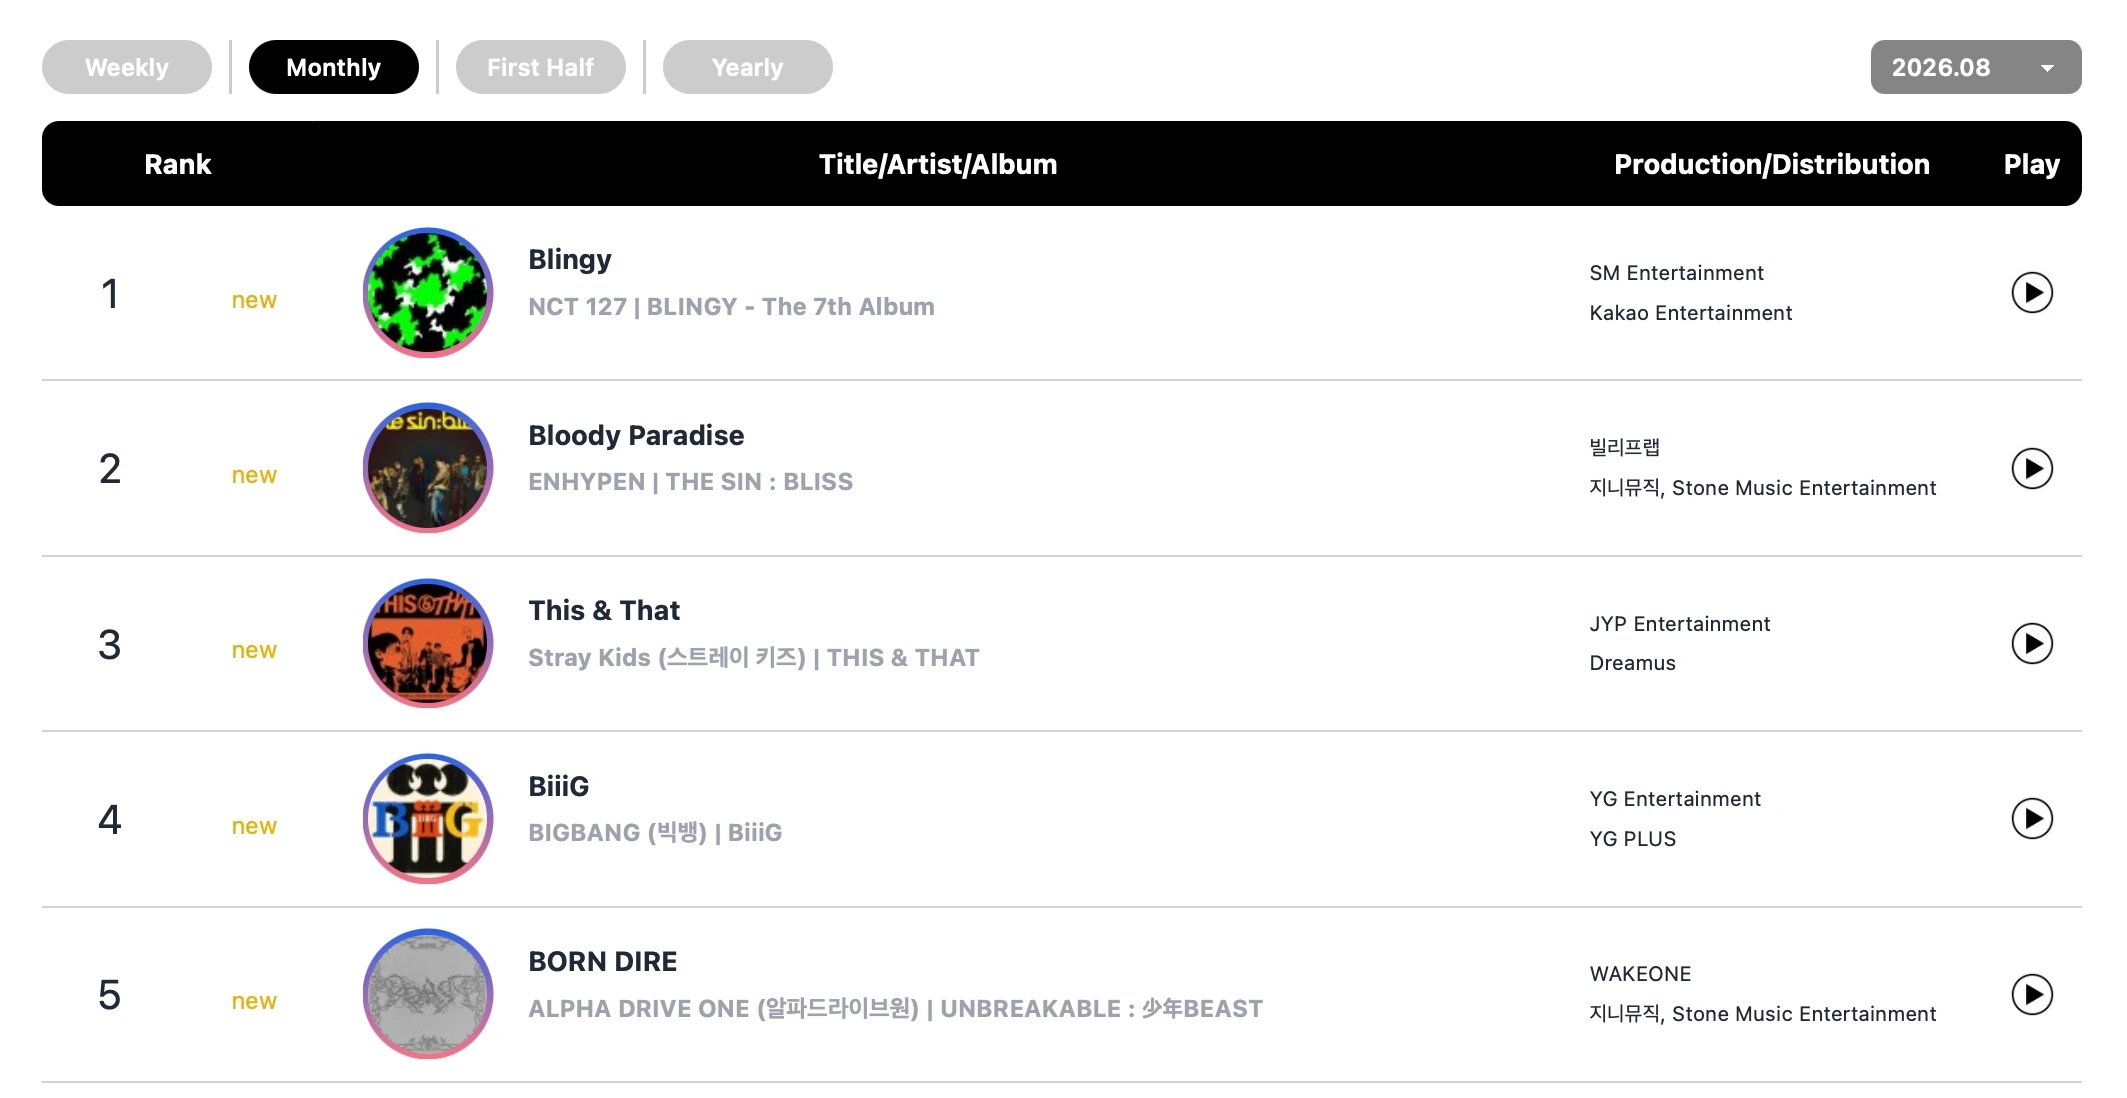Open the 2026.08 date dropdown
2127x1098 pixels.
coord(1975,67)
